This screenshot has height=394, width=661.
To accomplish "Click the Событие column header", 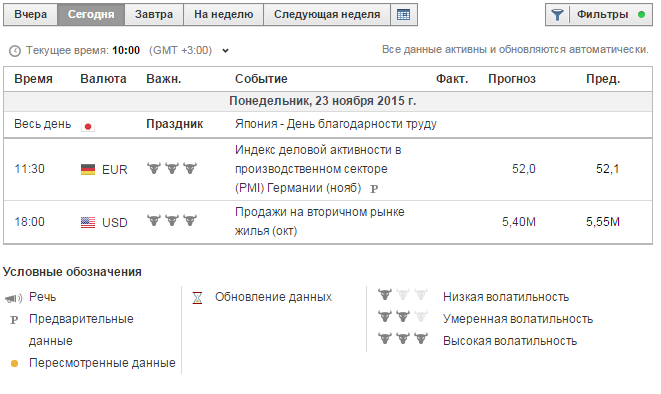I will click(261, 79).
